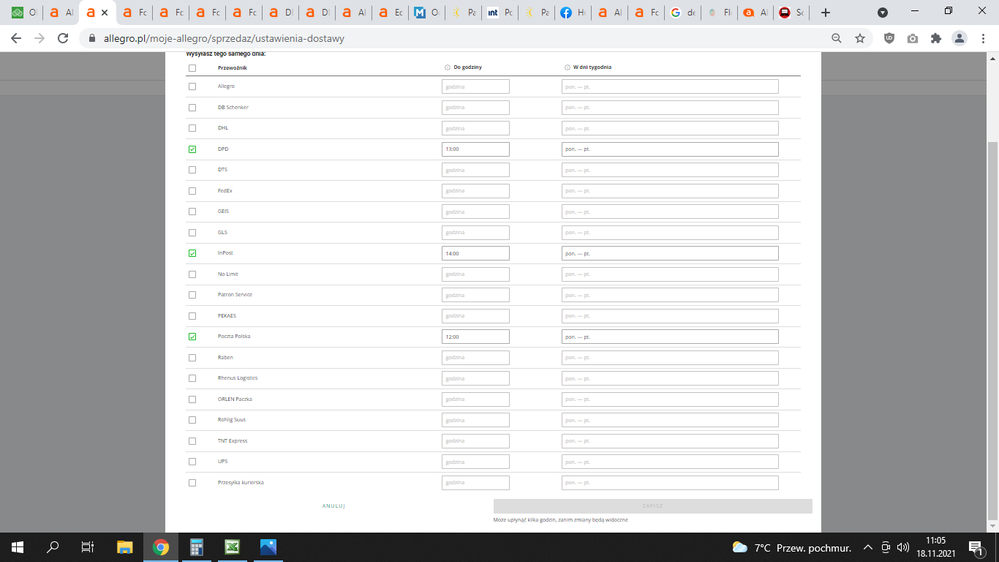Check the GLS carrier checkbox
This screenshot has height=562, width=999.
click(192, 233)
